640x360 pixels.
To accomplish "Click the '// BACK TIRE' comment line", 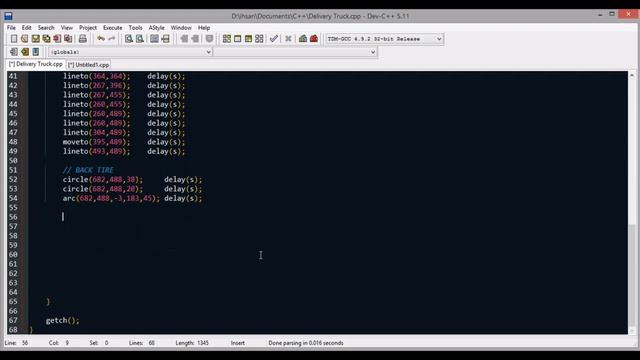I will tap(88, 170).
